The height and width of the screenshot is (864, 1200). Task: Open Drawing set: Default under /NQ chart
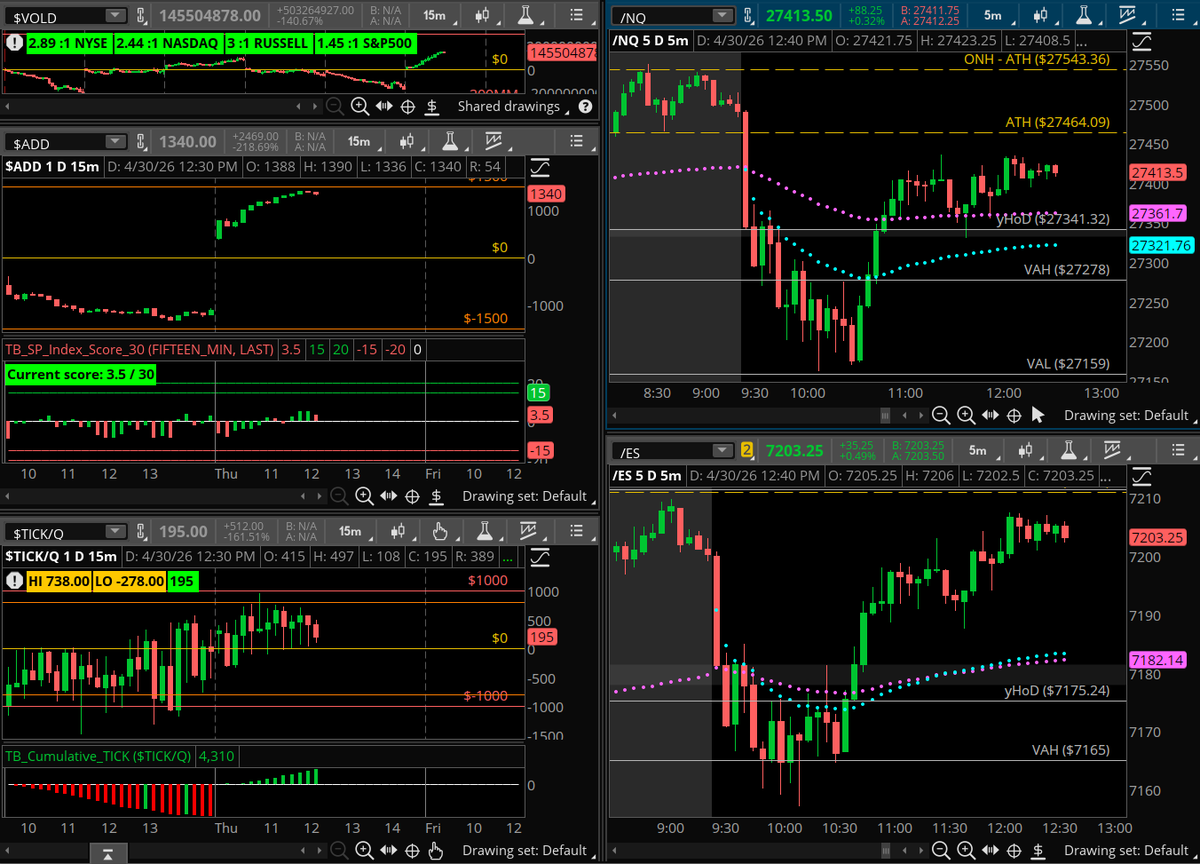1128,415
